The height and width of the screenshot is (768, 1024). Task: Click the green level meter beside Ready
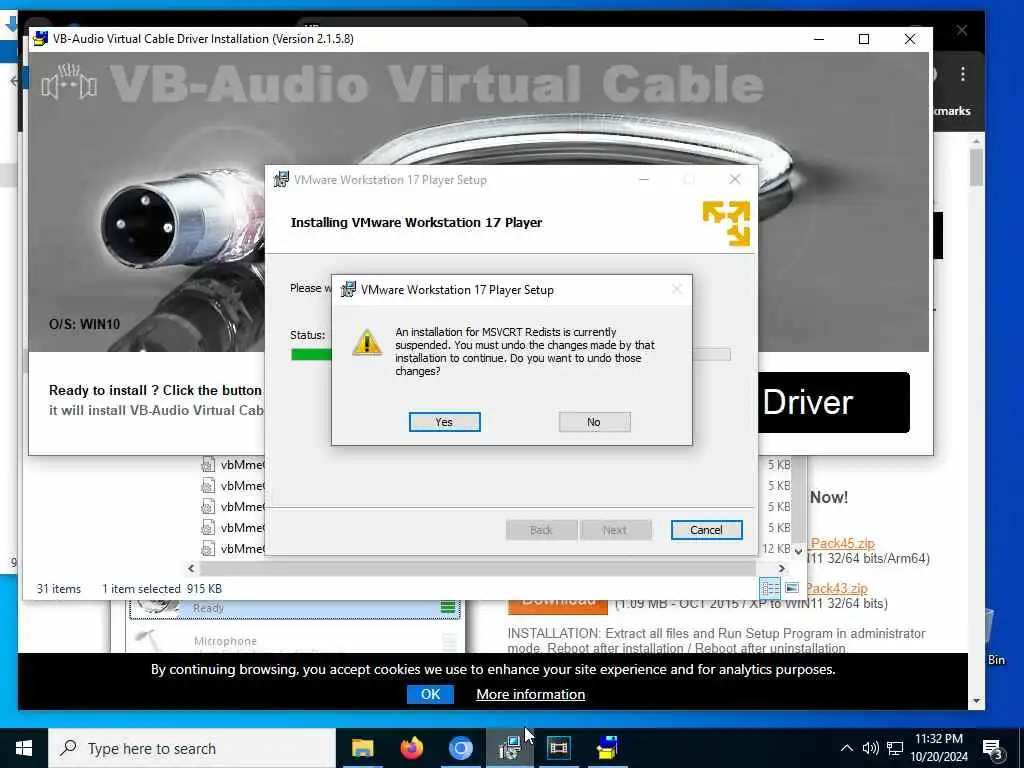(448, 607)
